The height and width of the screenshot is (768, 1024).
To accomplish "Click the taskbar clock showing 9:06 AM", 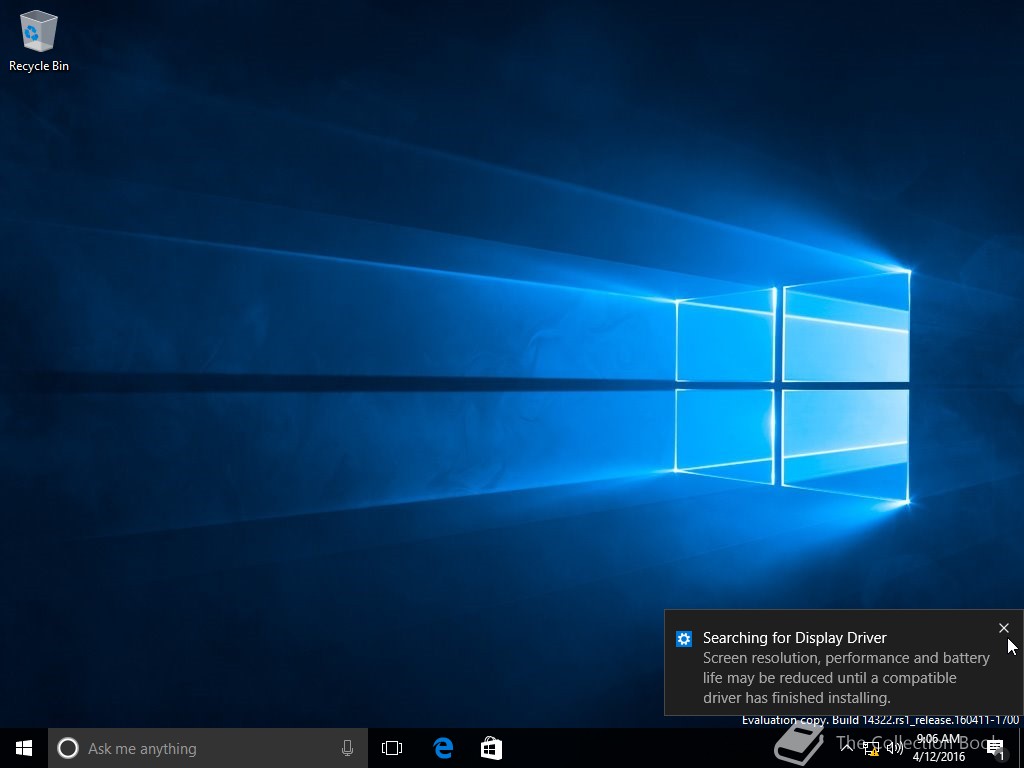I will pos(938,748).
